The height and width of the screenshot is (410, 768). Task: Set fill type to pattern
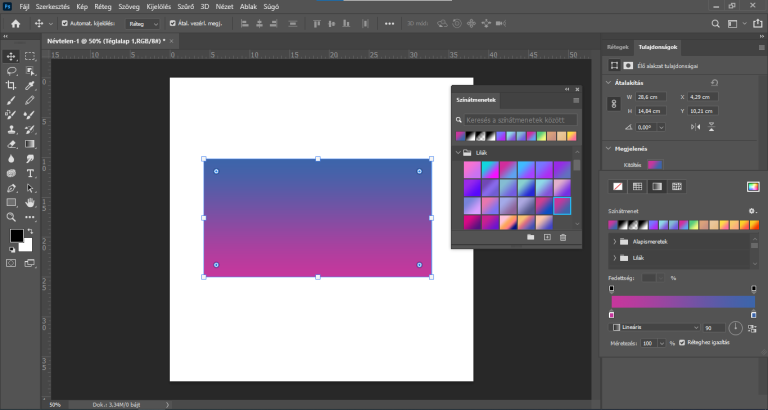point(677,187)
